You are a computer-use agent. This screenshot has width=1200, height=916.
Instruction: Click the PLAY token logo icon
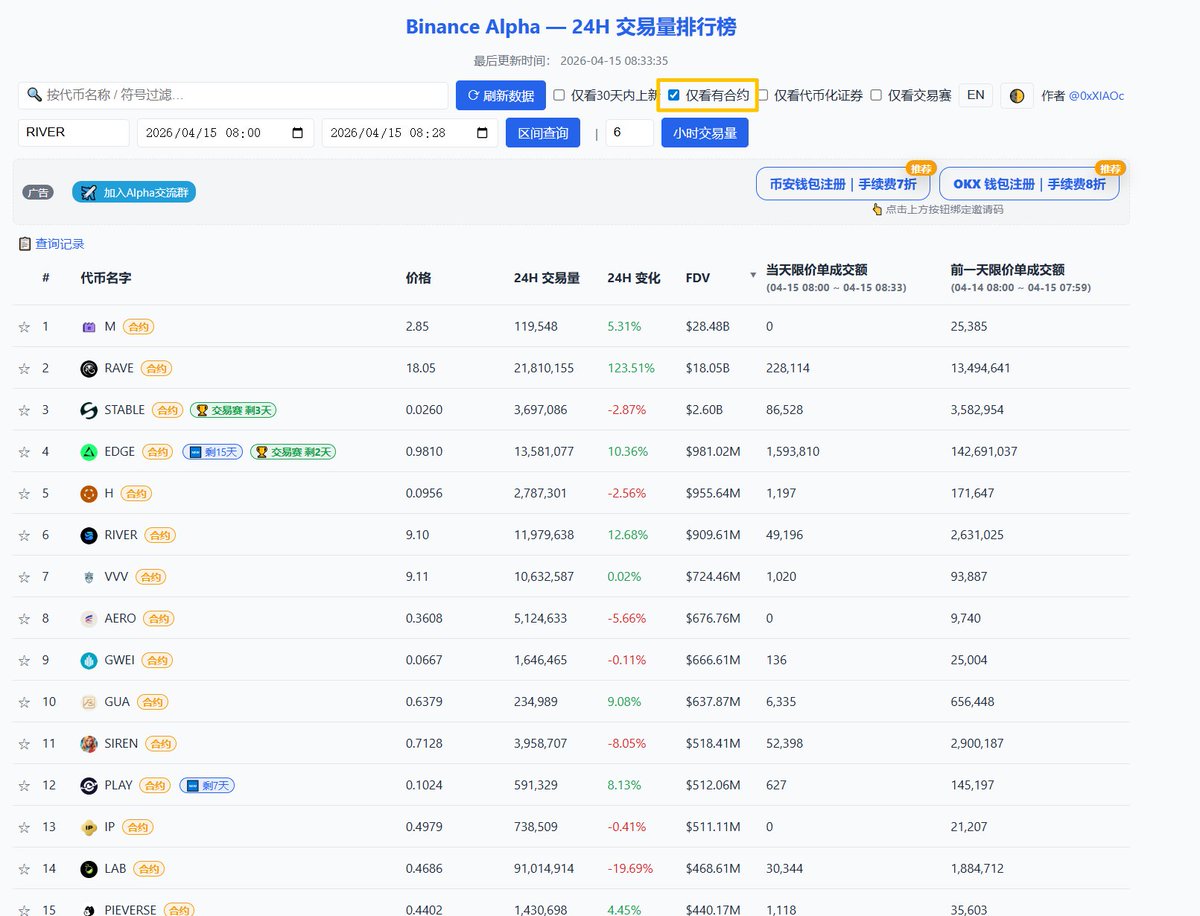89,785
